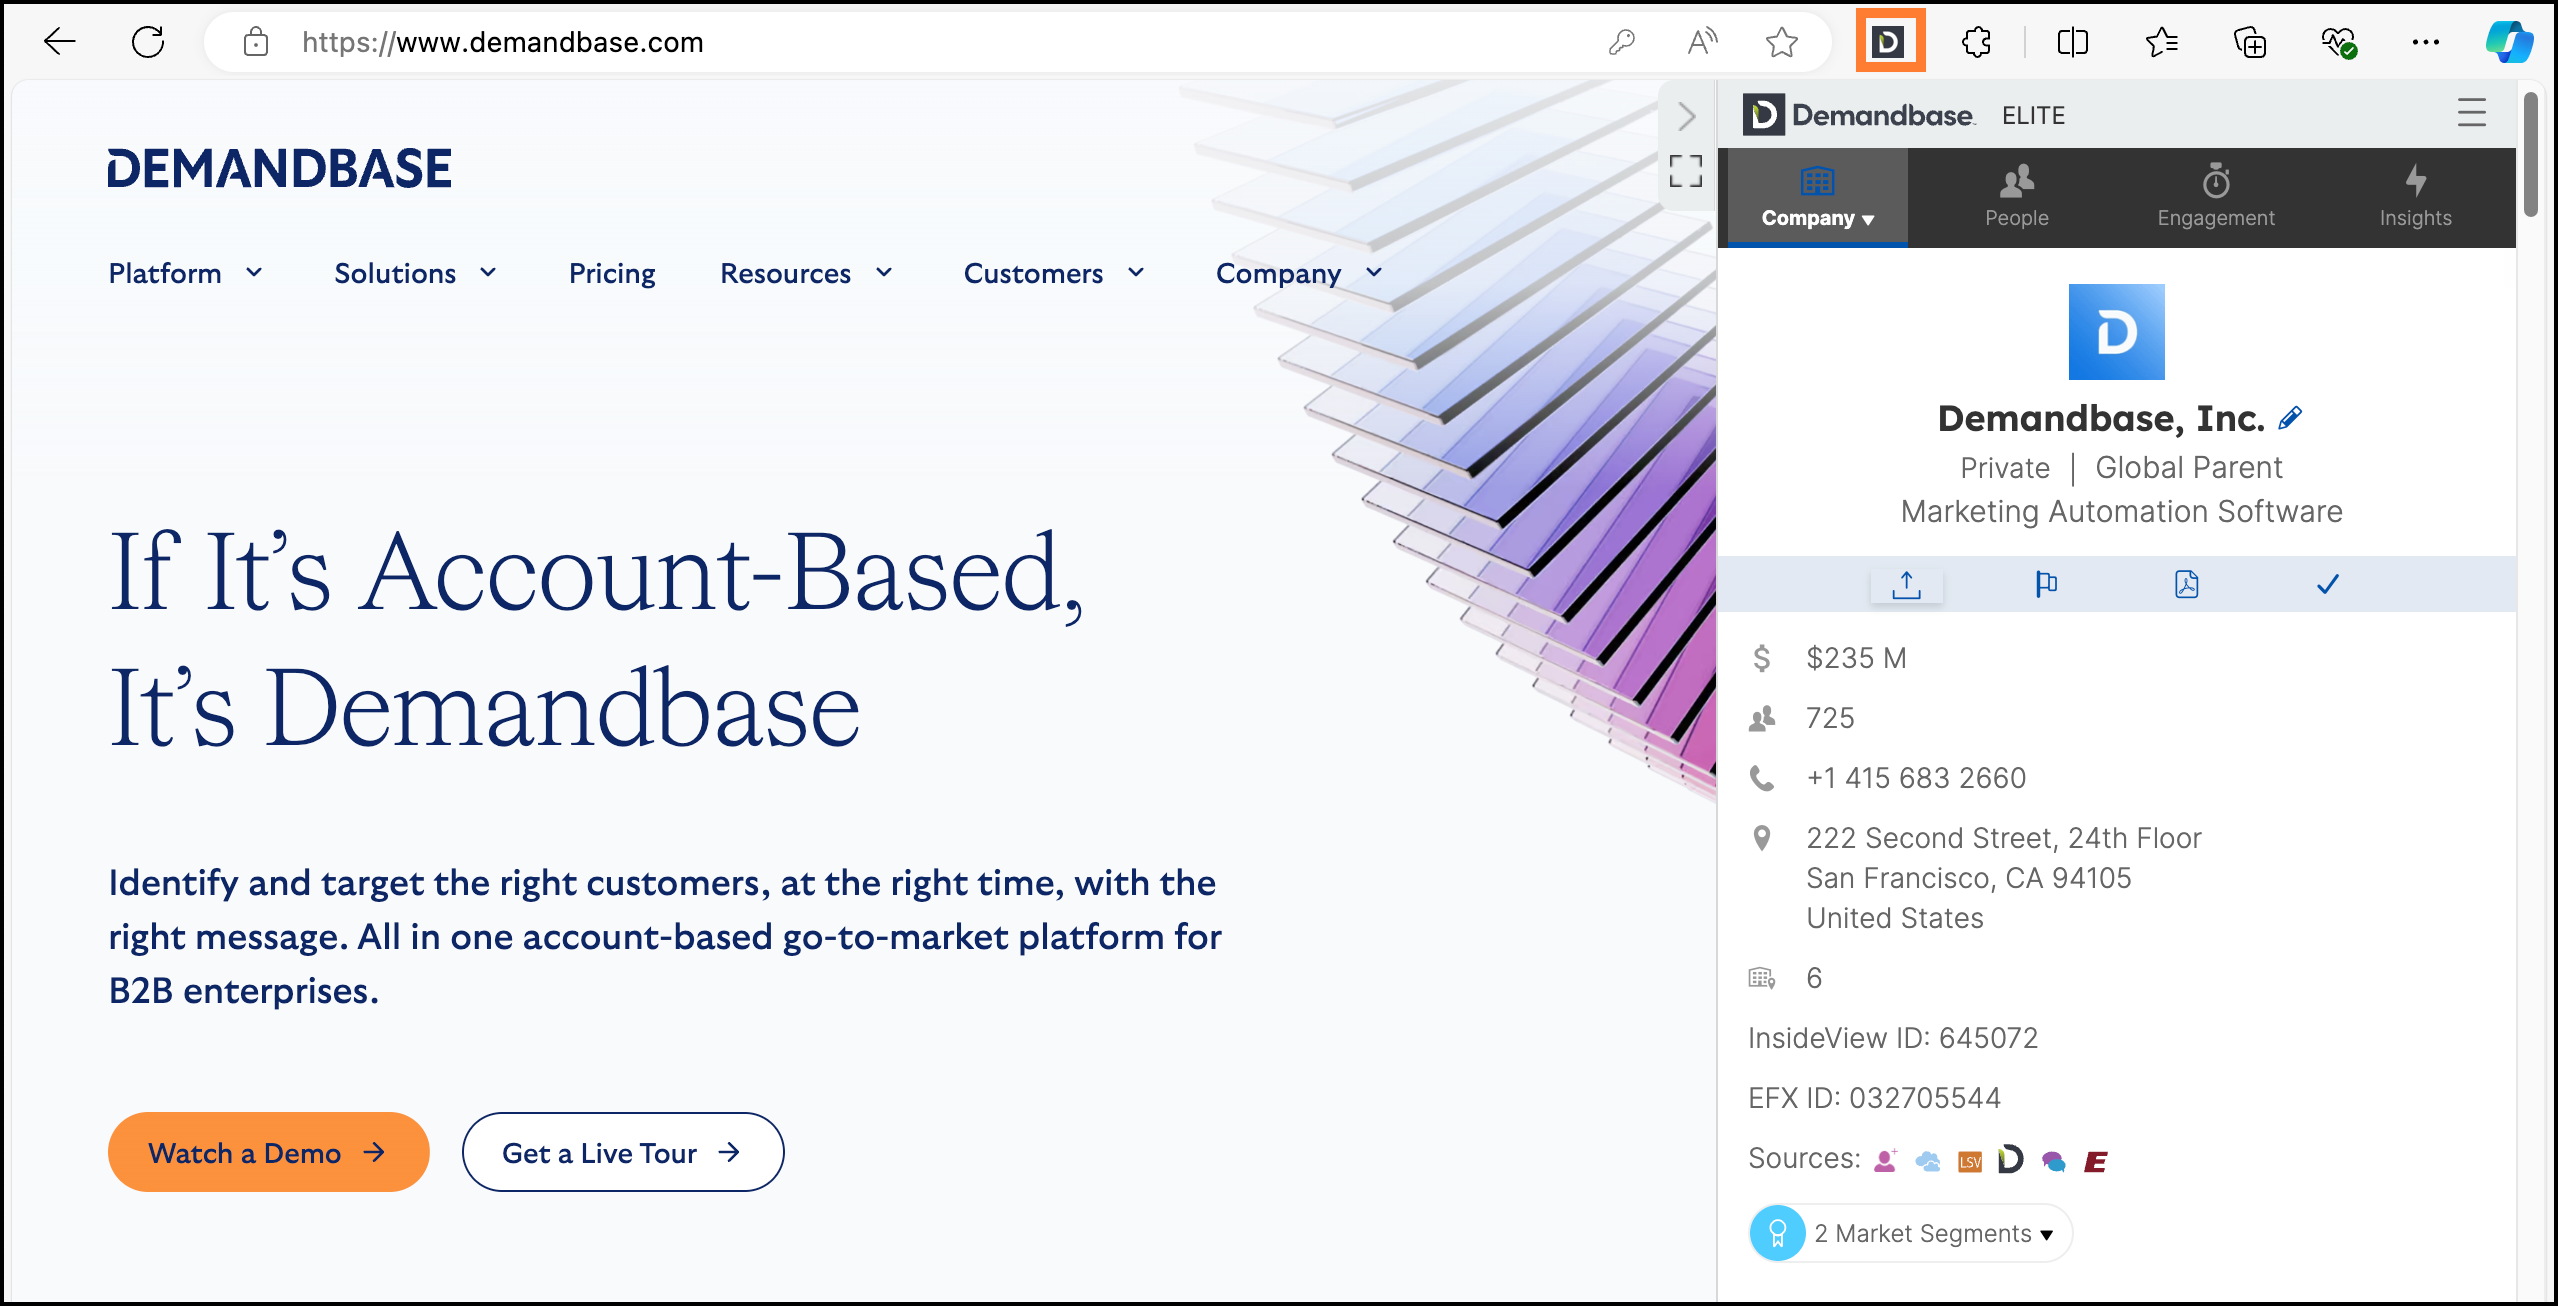Screen dimensions: 2558x1306
Task: Click the site lock icon in the address bar
Action: pos(256,42)
